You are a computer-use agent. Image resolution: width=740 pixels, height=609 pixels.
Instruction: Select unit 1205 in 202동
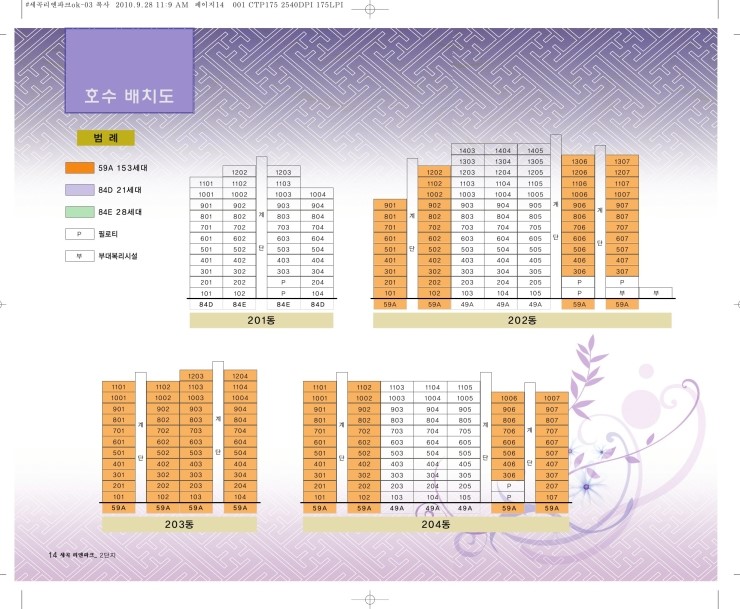535,172
